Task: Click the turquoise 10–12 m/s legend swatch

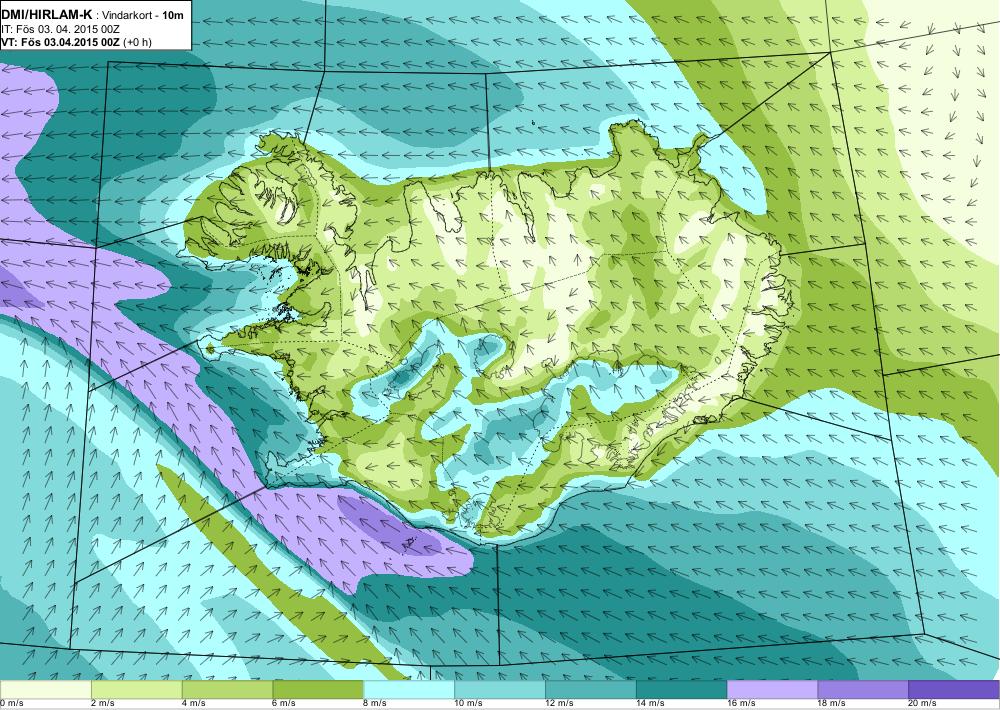Action: point(500,690)
